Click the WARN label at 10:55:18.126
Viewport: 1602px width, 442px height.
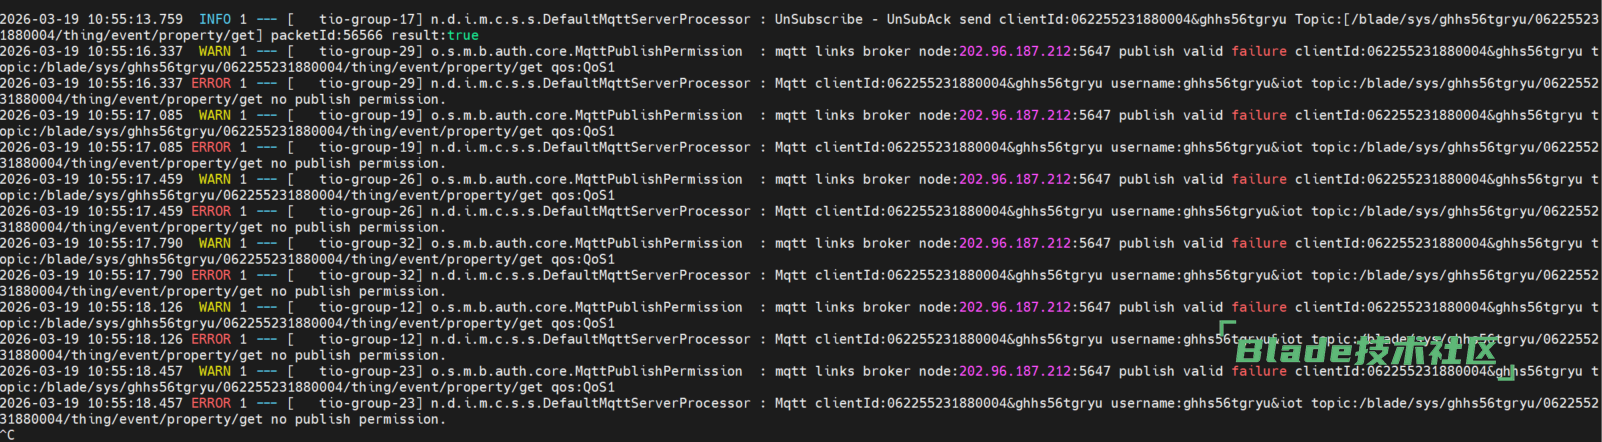[x=214, y=307]
